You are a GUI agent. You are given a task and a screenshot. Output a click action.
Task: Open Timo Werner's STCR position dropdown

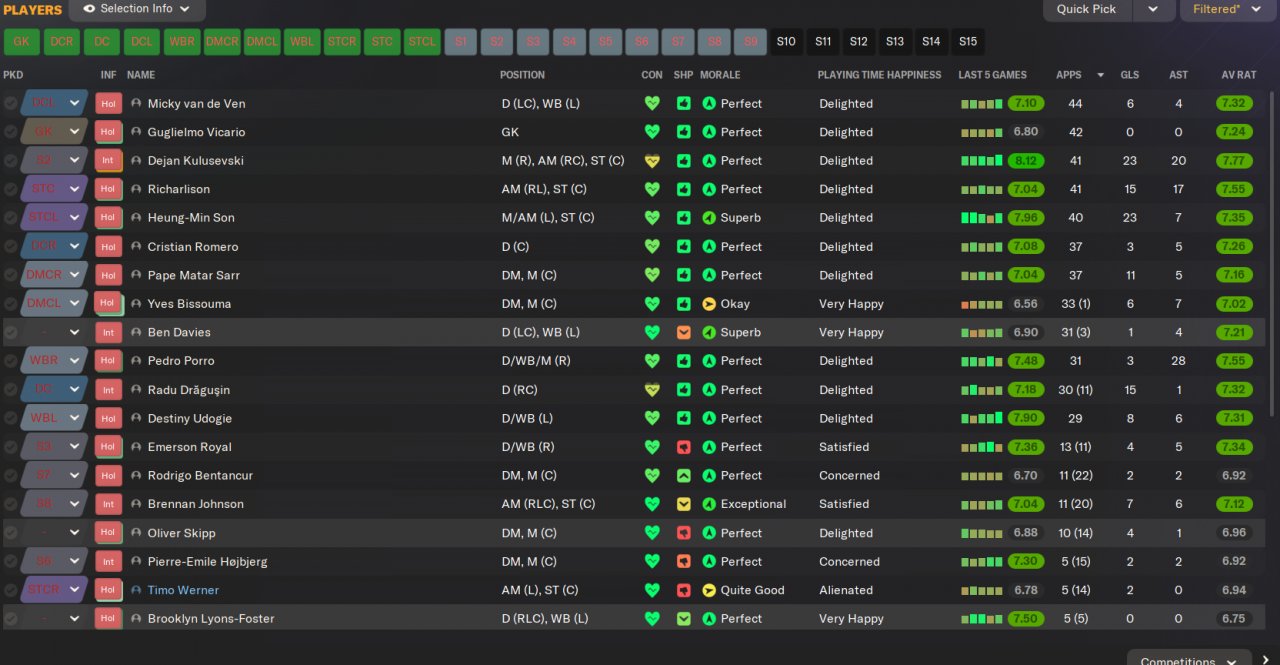click(54, 590)
